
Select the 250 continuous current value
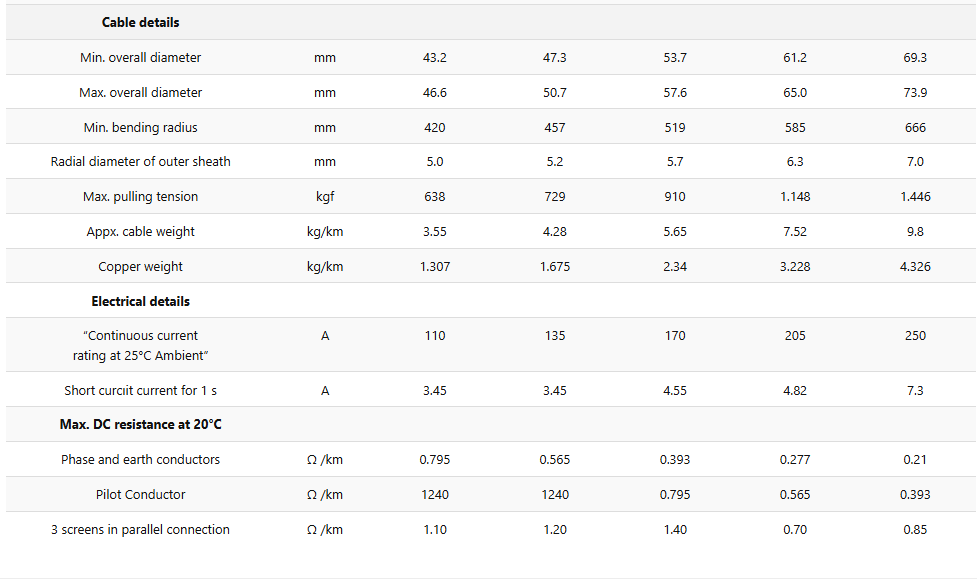[x=915, y=336]
